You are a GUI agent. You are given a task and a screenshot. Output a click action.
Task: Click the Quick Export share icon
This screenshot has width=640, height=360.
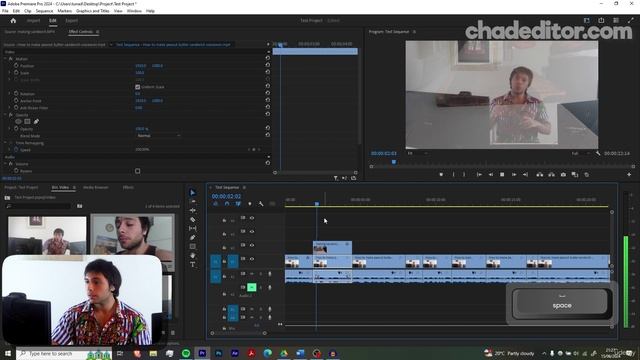(601, 20)
